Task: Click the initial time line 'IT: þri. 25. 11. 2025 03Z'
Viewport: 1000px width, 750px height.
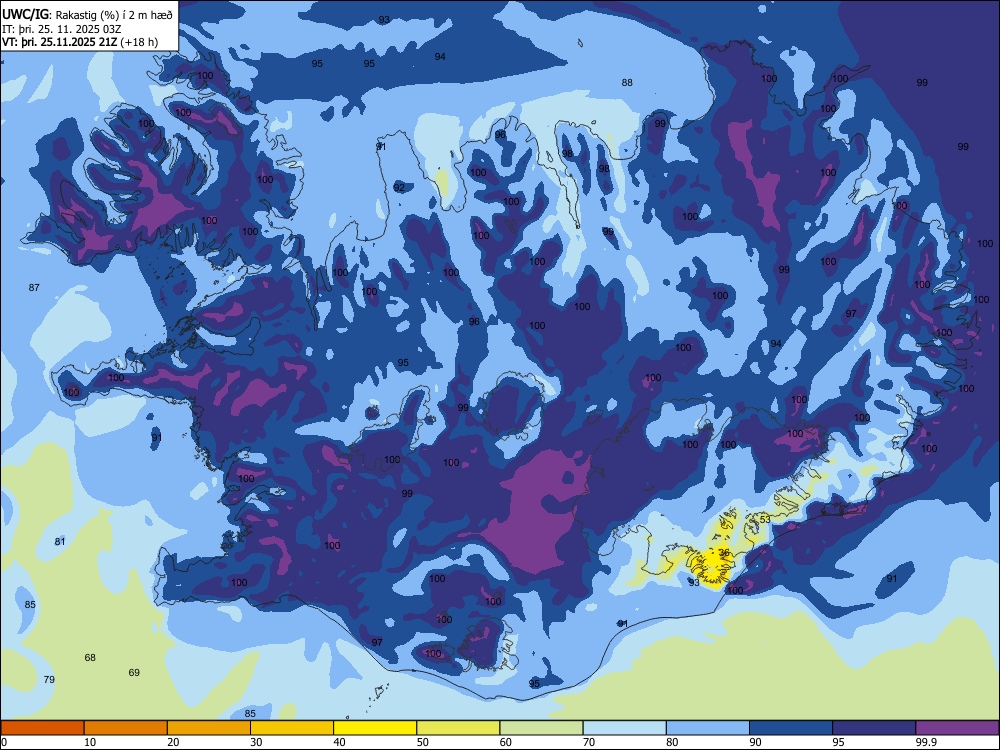Action: click(x=62, y=29)
